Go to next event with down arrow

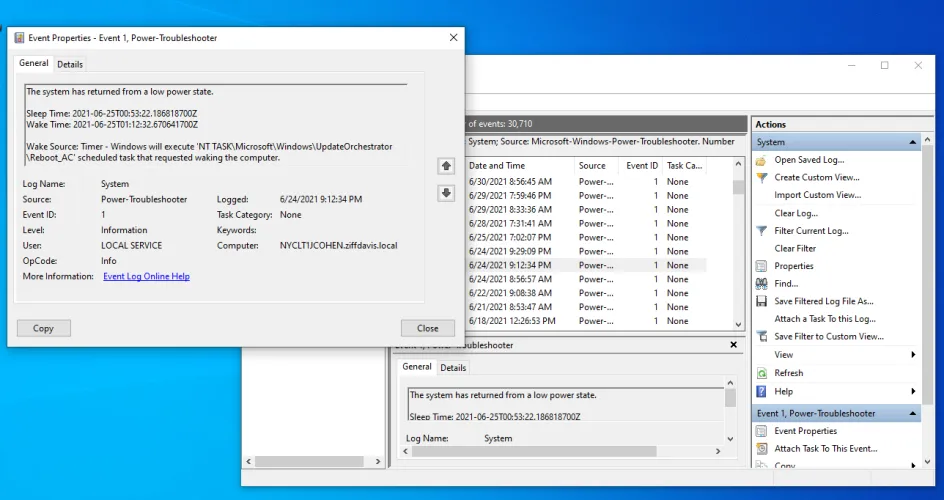pos(446,193)
